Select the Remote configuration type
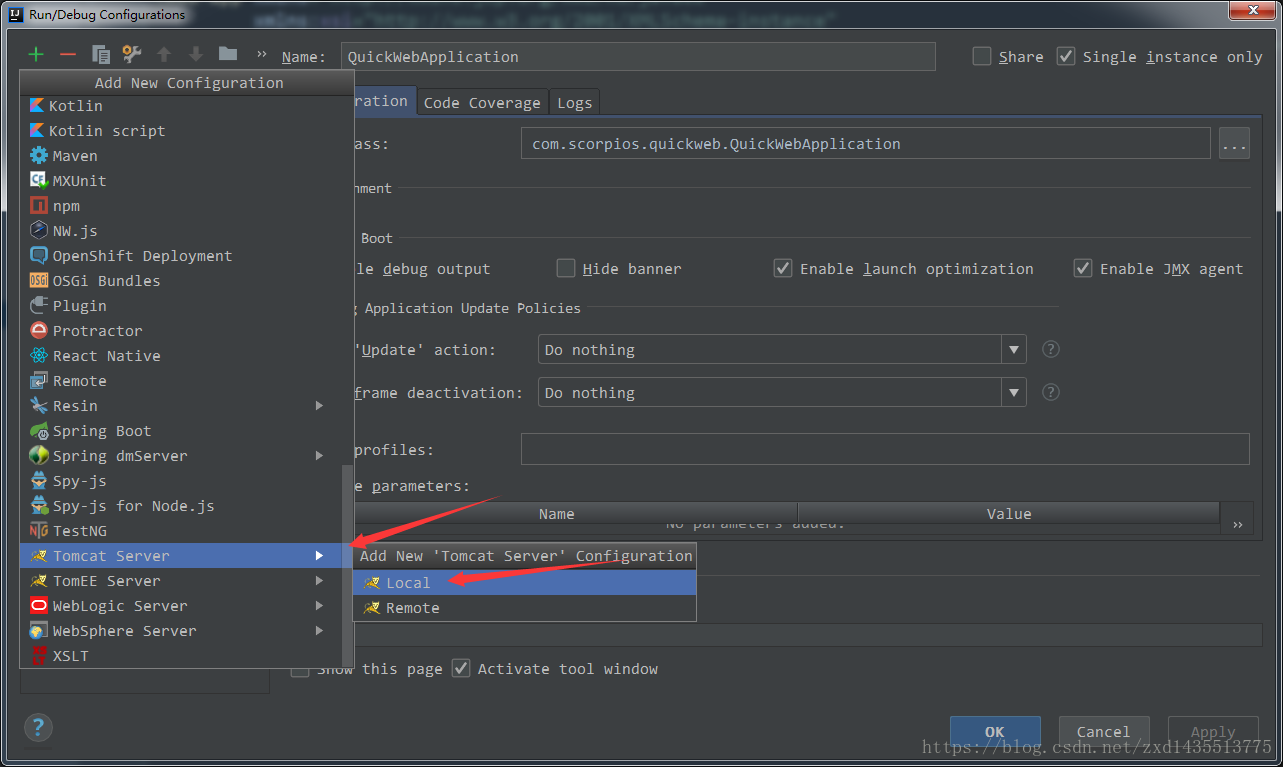Screen dimensions: 1283x767 181,380
